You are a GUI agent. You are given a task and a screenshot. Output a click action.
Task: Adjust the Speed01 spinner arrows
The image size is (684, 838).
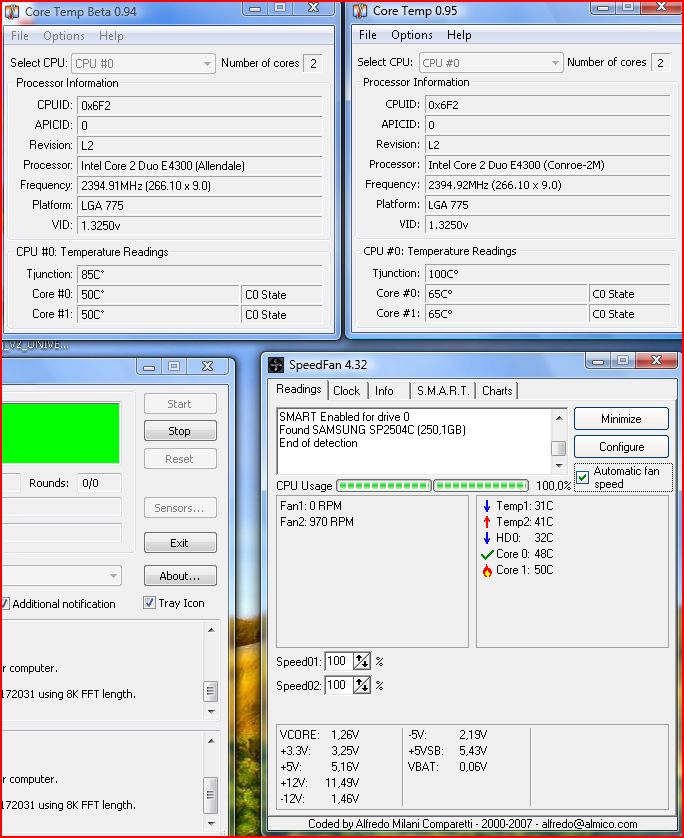pos(362,661)
